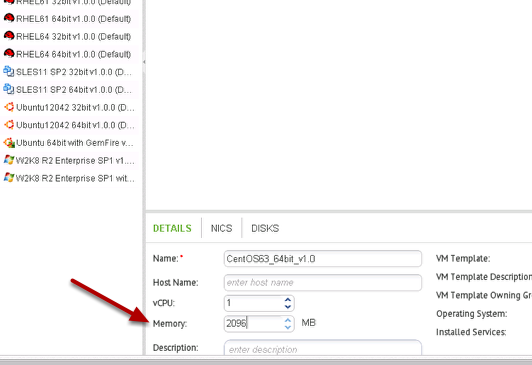Select SLES11 SP2 32bit v1.0.0 template

pos(74,72)
